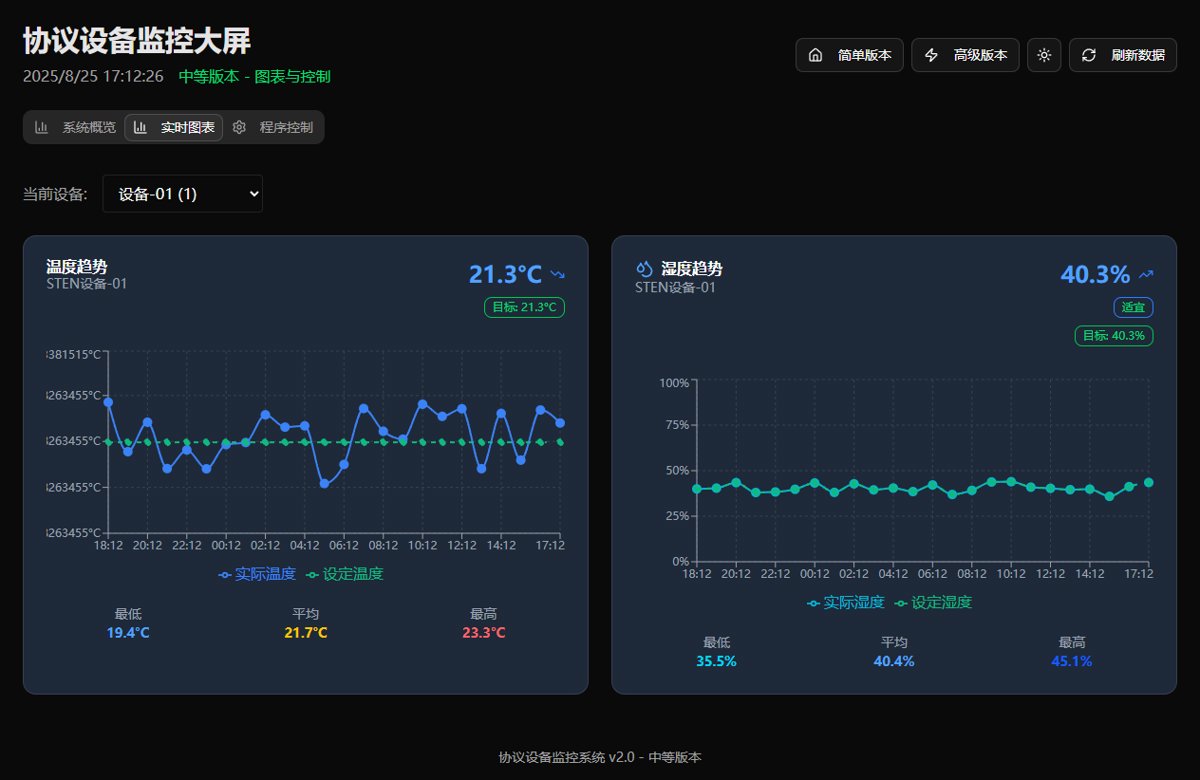Toggle 设定湿度 legend series
1200x780 pixels.
tap(933, 602)
